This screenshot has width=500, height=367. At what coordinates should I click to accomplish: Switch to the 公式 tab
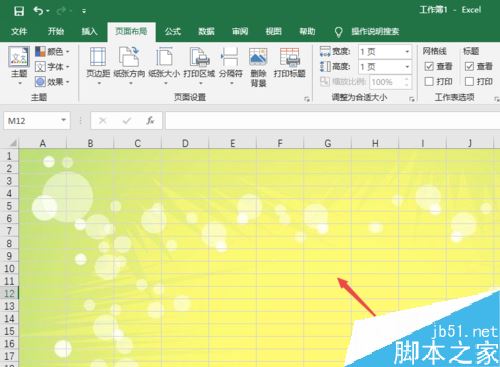(x=173, y=32)
